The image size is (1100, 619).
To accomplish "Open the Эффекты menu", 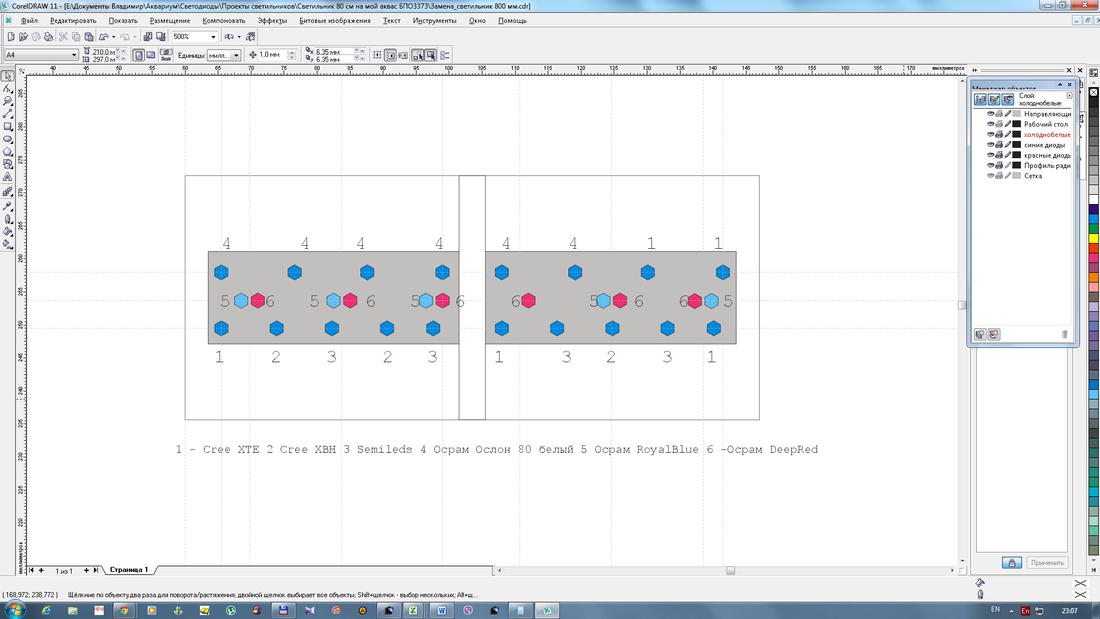I will point(272,20).
